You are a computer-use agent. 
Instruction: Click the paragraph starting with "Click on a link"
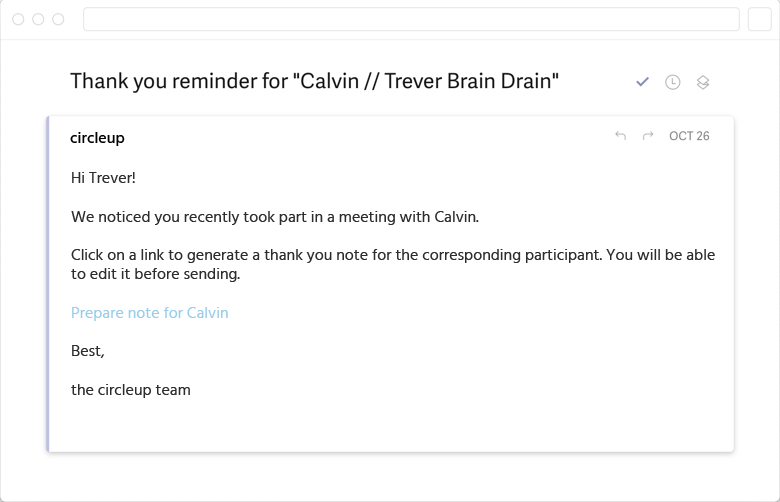[x=393, y=264]
